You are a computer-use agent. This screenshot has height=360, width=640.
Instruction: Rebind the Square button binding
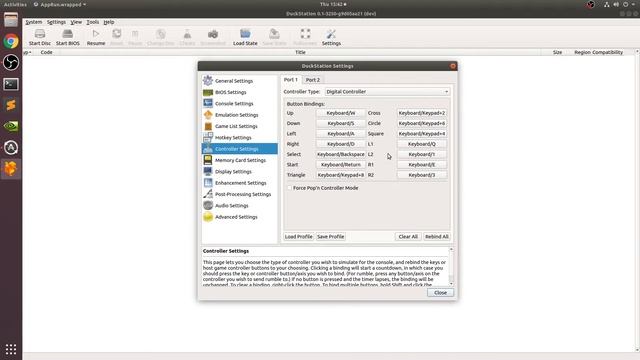pos(422,133)
